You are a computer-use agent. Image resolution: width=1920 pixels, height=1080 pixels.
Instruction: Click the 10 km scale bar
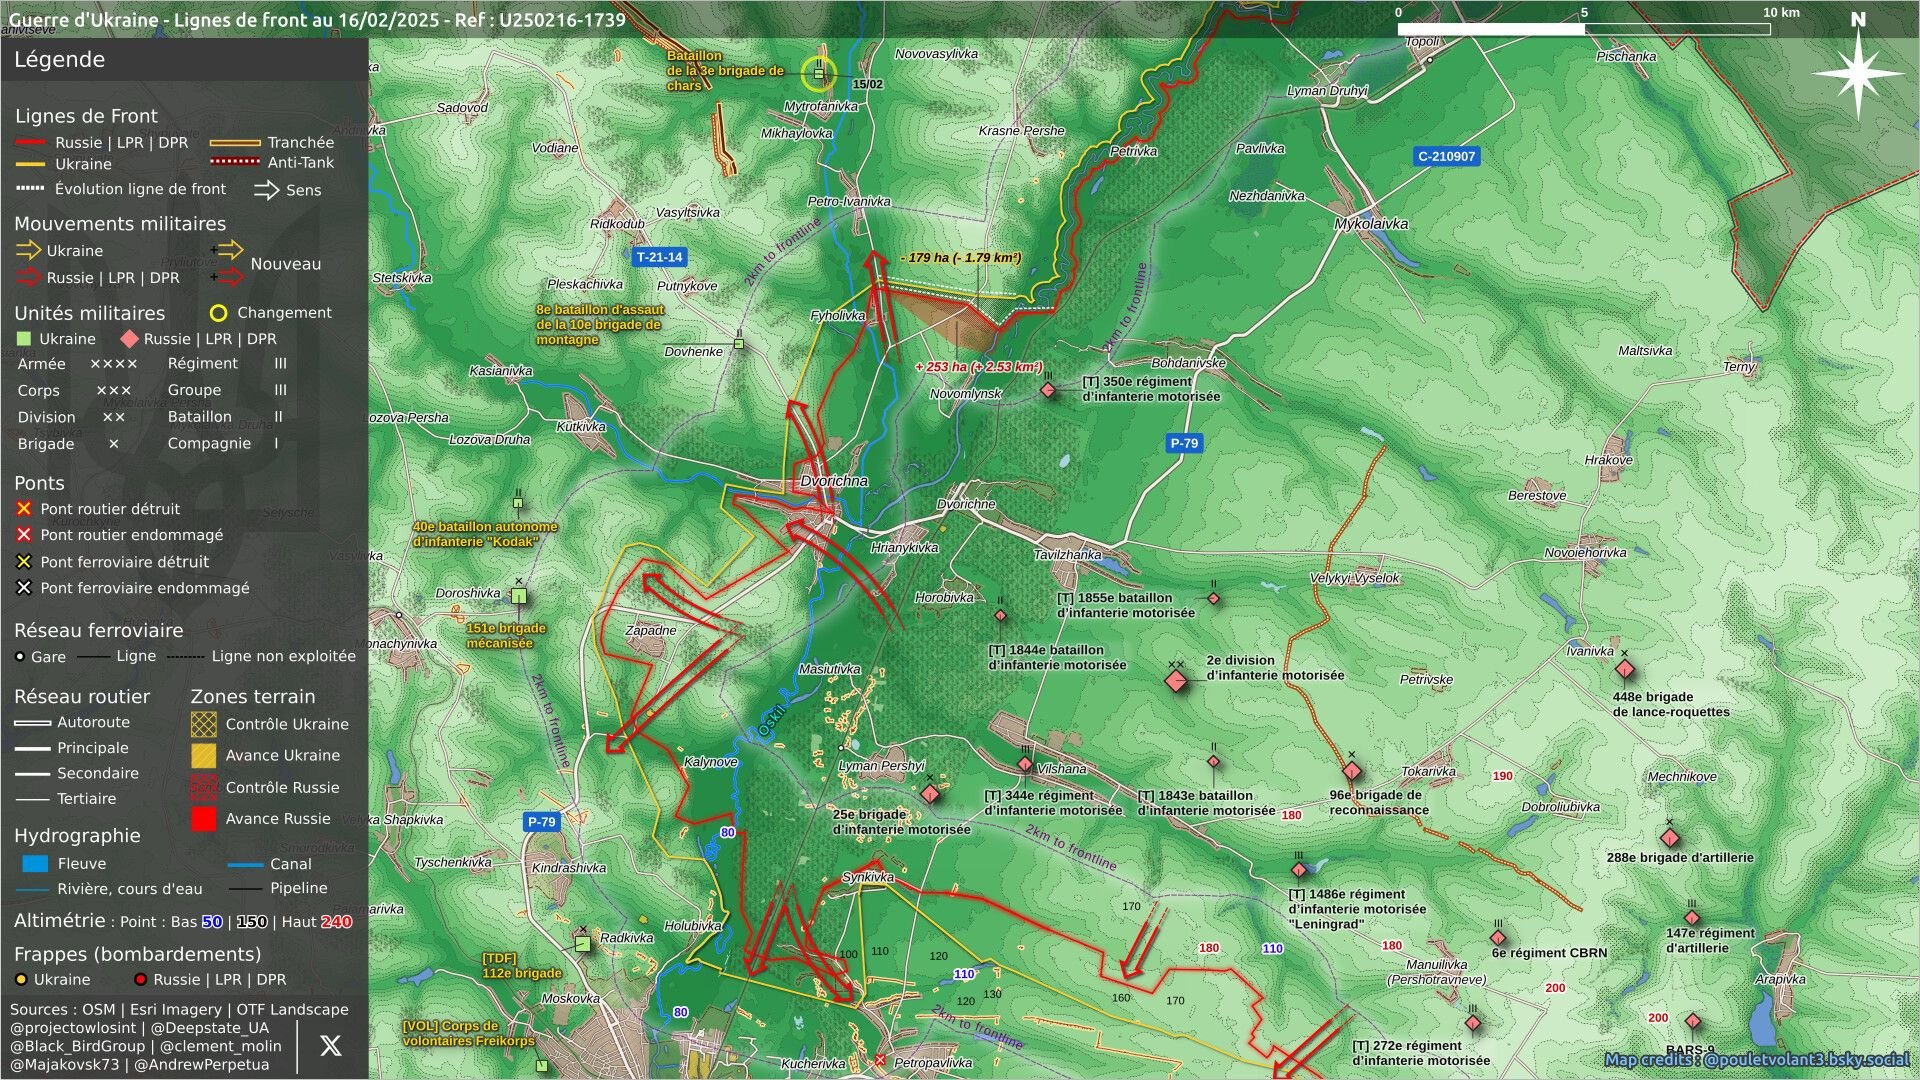pos(1584,29)
